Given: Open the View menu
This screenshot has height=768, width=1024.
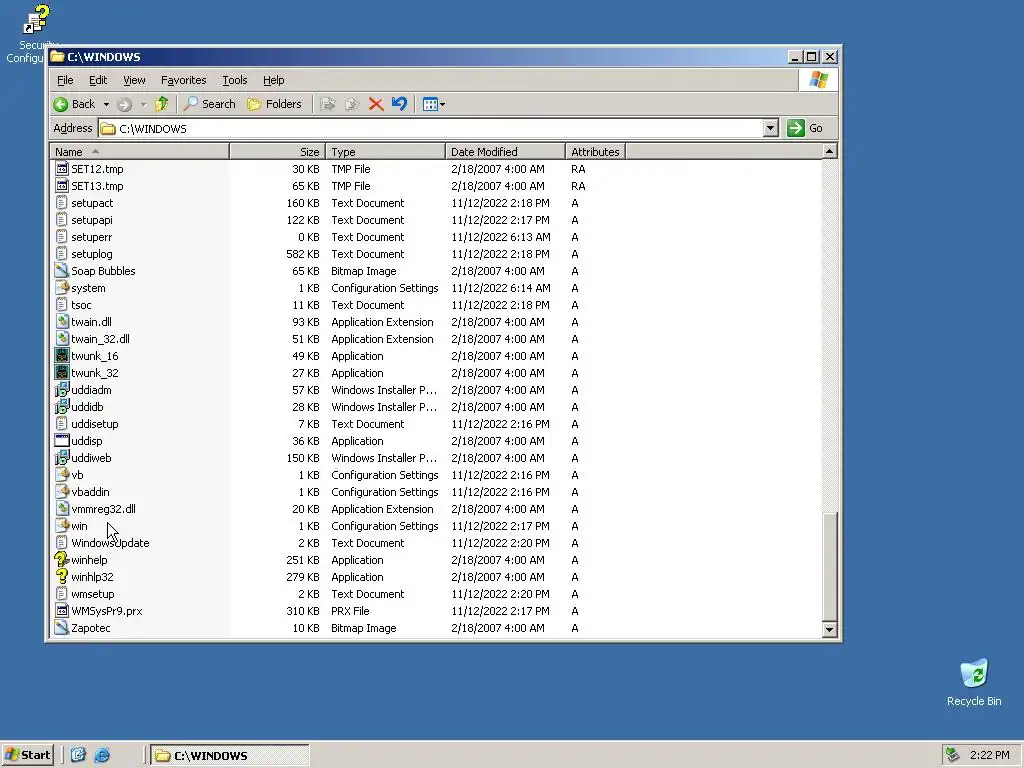Looking at the screenshot, I should tap(134, 80).
